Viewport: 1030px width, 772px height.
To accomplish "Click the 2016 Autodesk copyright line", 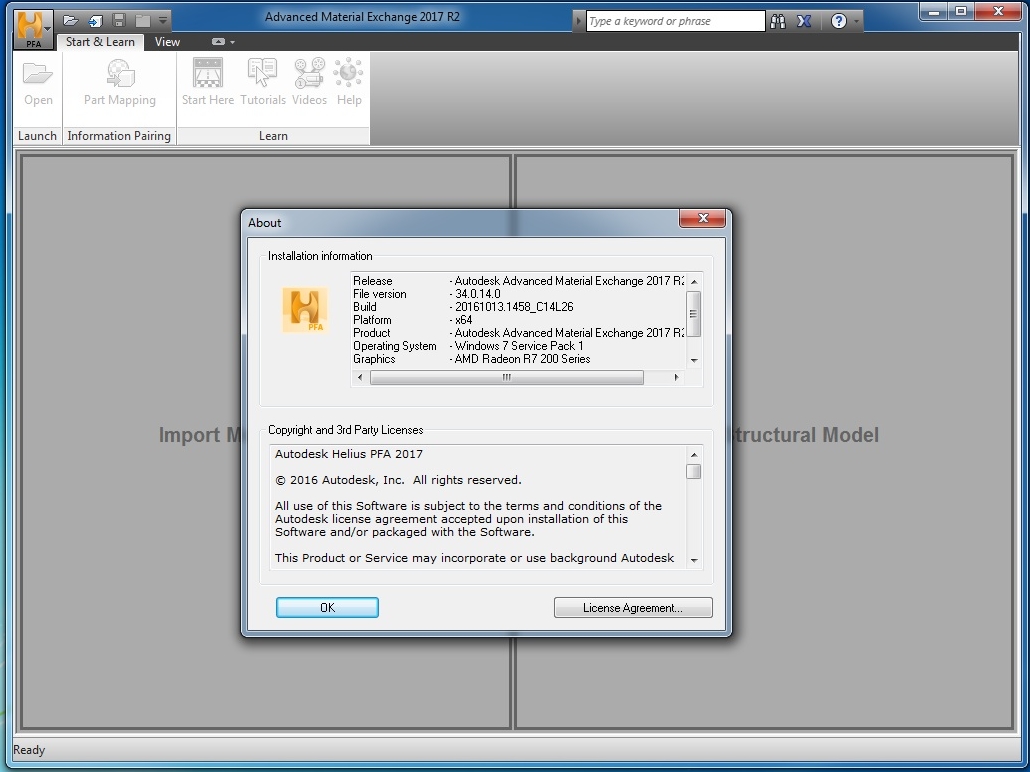I will click(x=398, y=480).
